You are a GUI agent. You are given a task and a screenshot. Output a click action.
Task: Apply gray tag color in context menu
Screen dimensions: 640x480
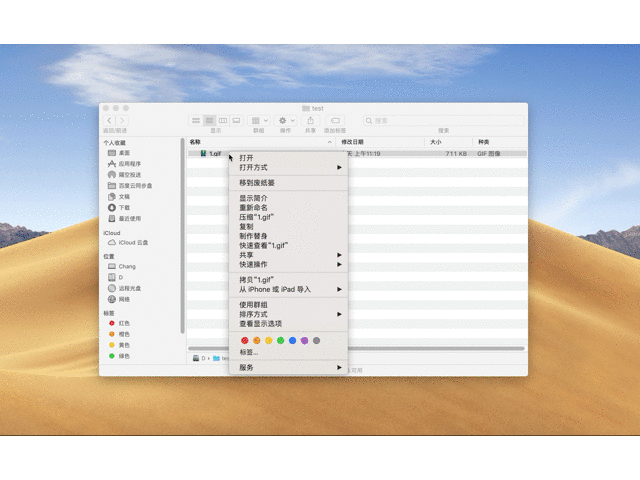tap(316, 340)
